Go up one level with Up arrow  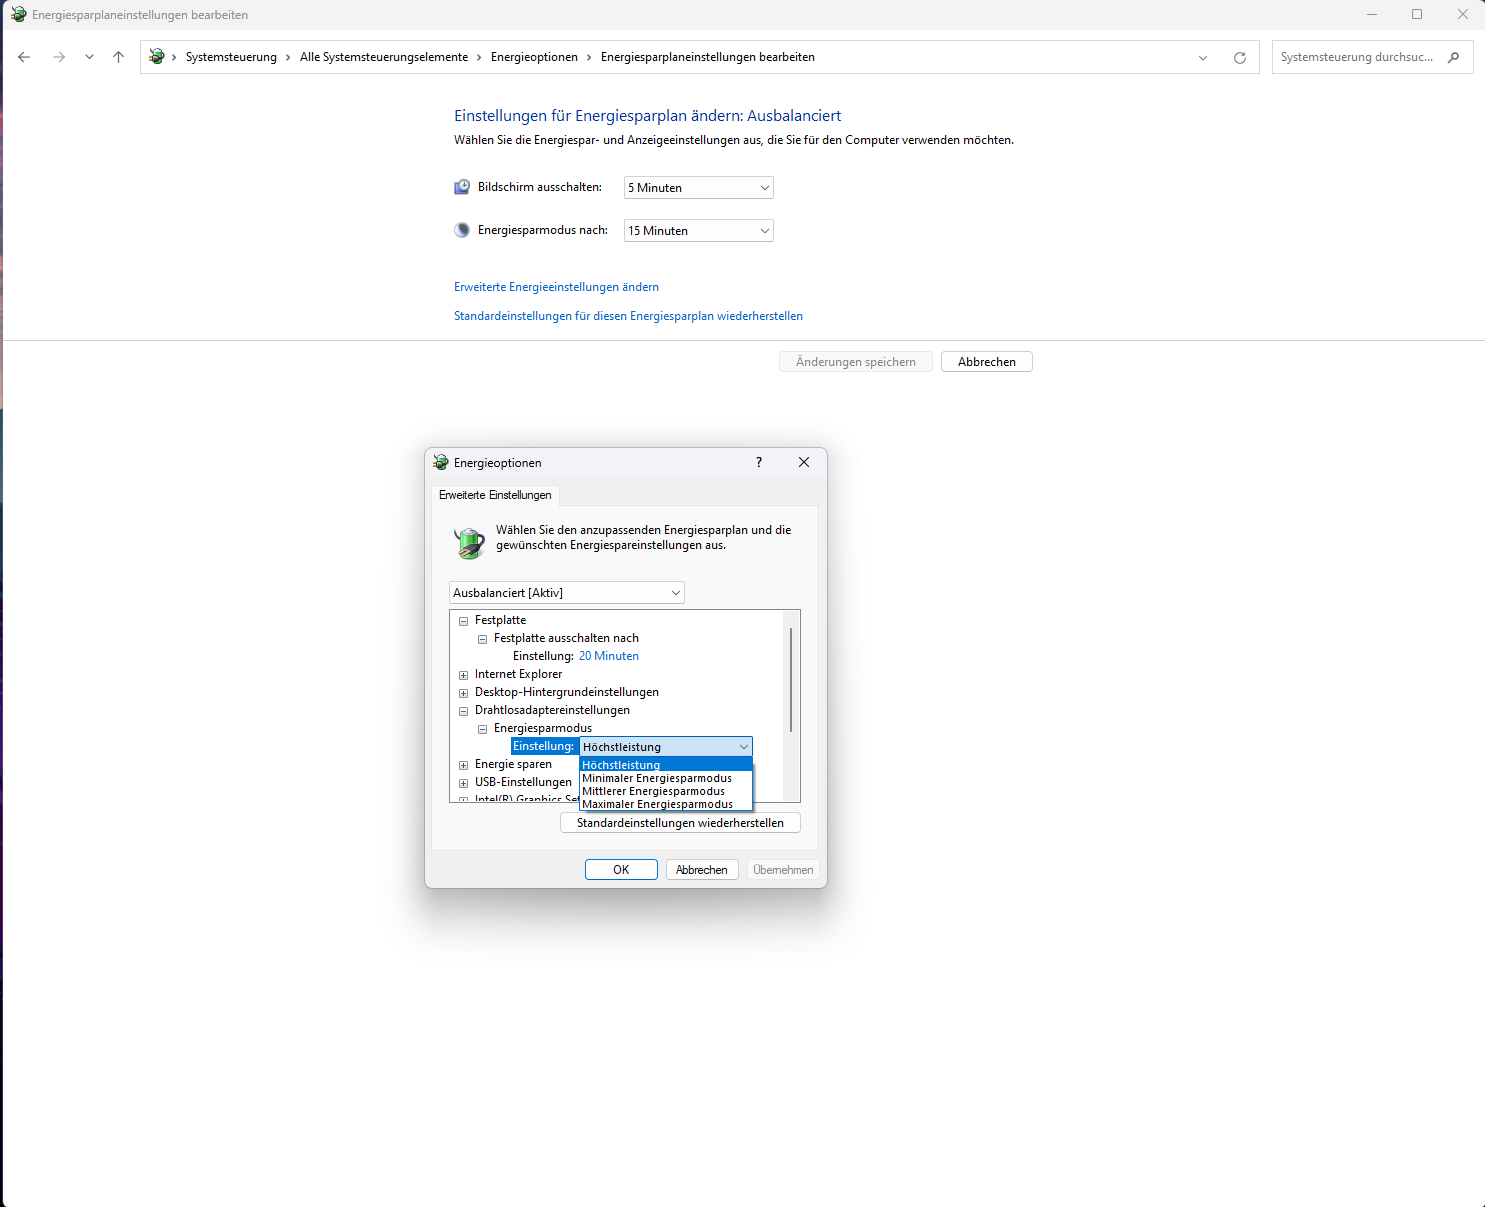coord(118,57)
